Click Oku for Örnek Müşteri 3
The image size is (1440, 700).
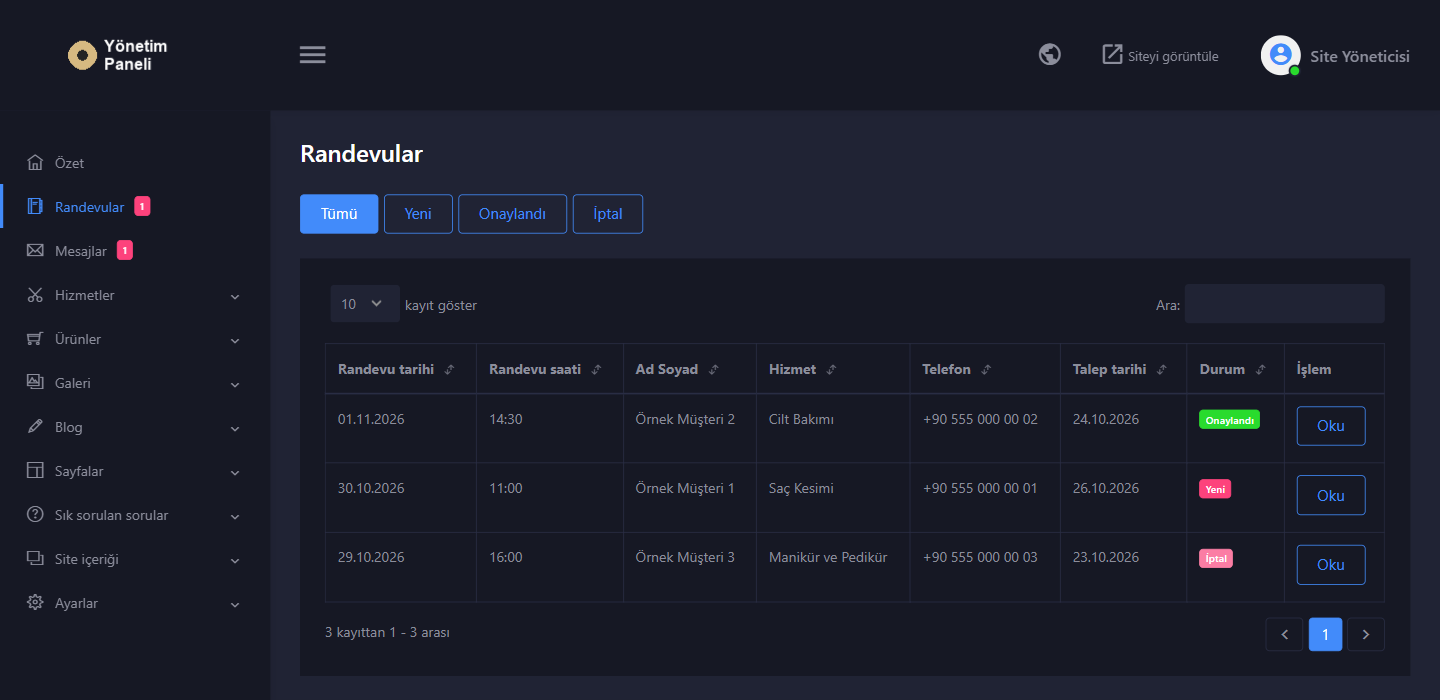(1331, 565)
